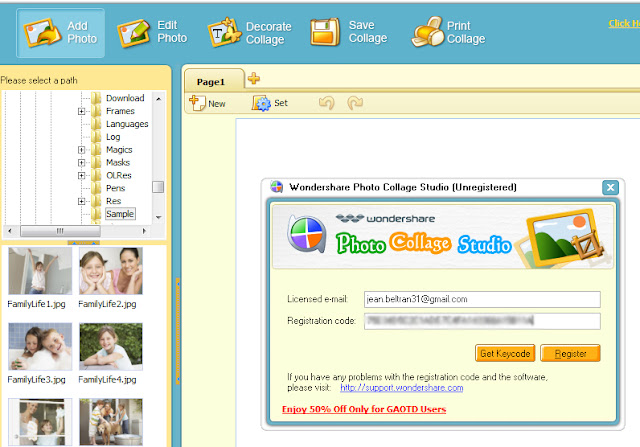
Task: Select the Magics folder
Action: [x=119, y=149]
